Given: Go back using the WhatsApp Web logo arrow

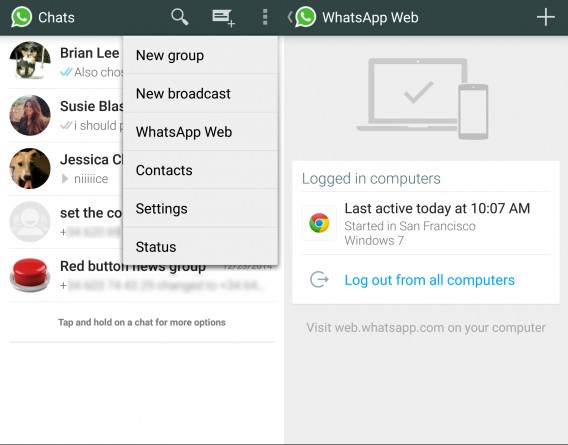Looking at the screenshot, I should [301, 17].
